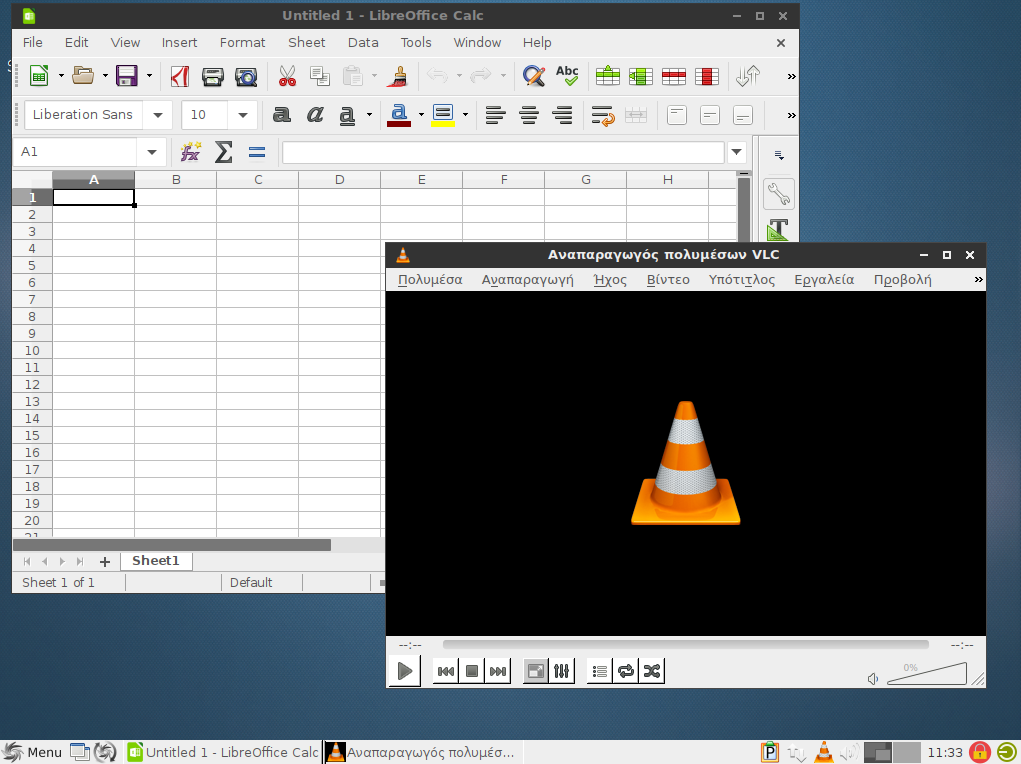1021x764 pixels.
Task: Expand the Liberation Sans font name dropdown
Action: click(x=157, y=115)
